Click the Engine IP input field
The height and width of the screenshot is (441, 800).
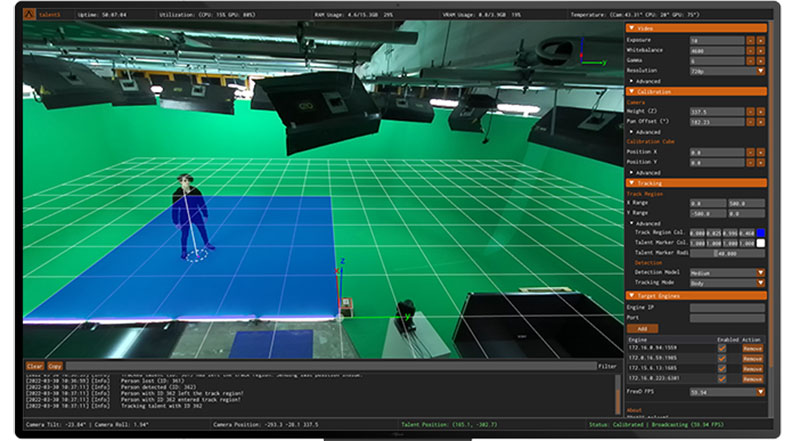coord(727,308)
